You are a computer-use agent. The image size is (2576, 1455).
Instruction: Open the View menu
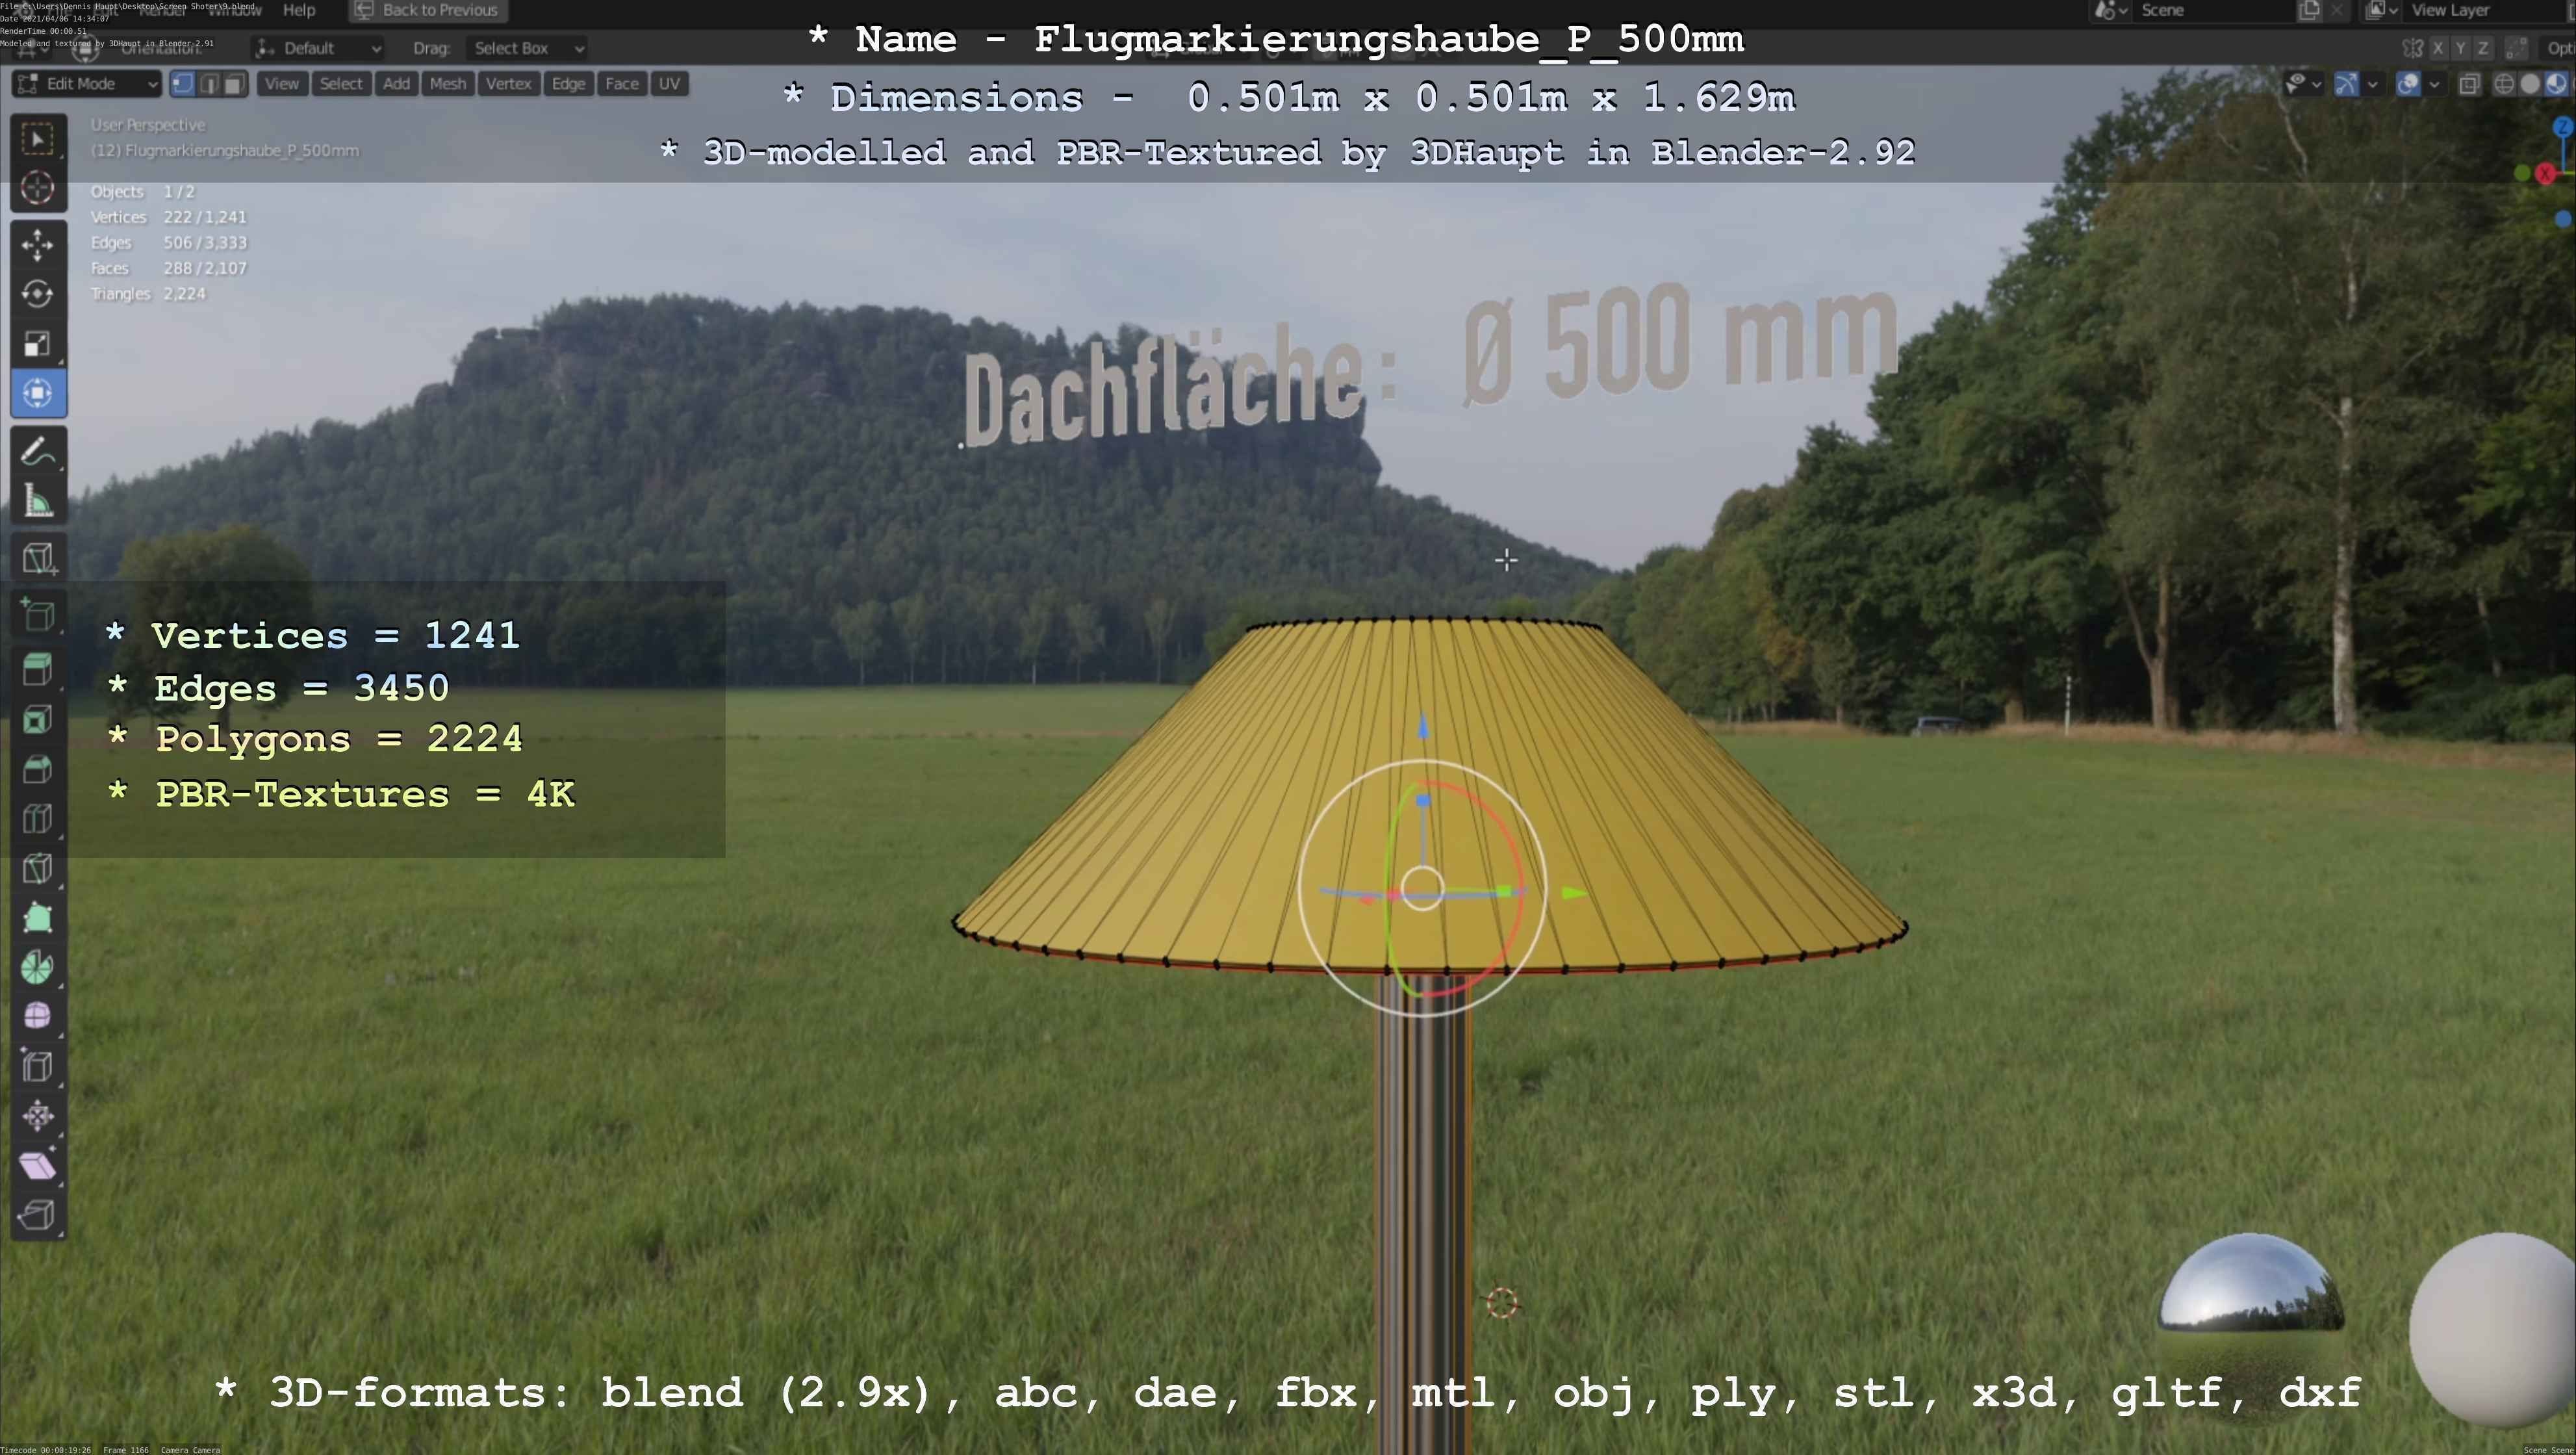click(282, 84)
